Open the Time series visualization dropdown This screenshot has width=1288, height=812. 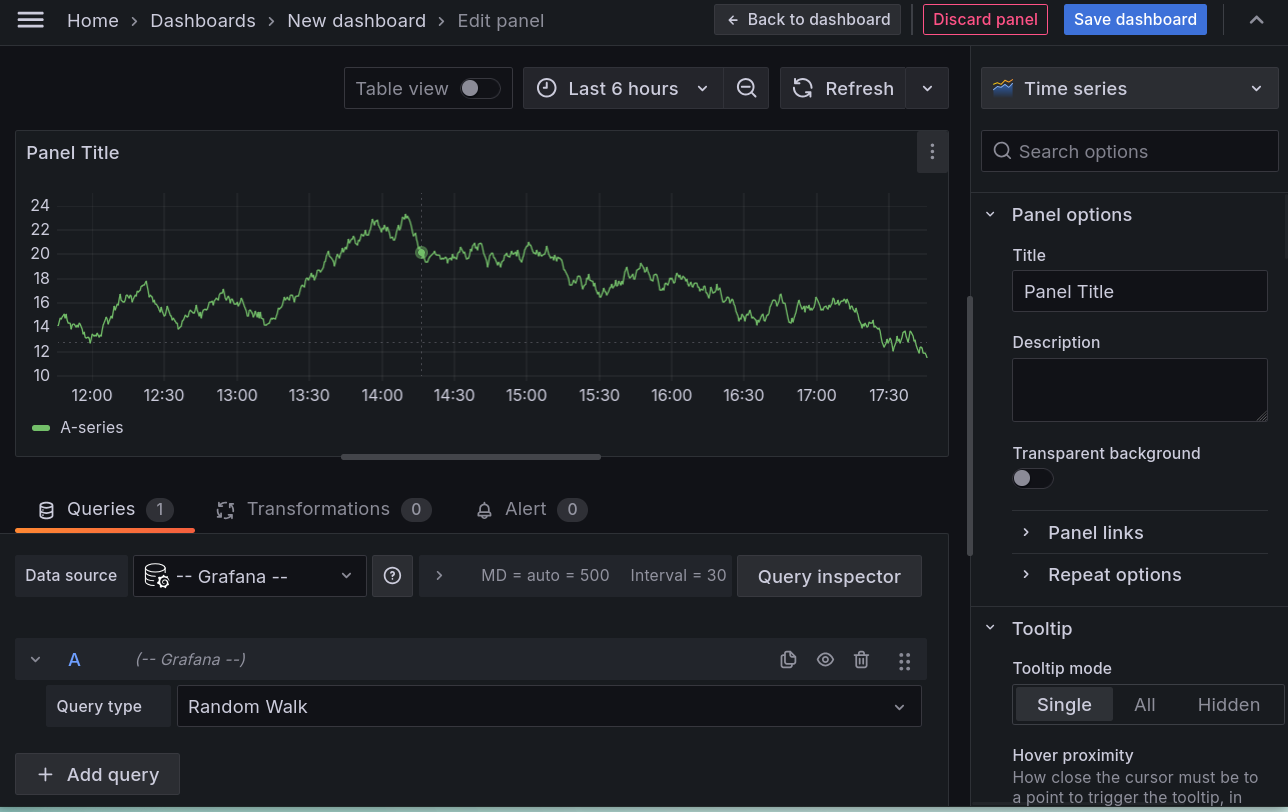pos(1129,88)
